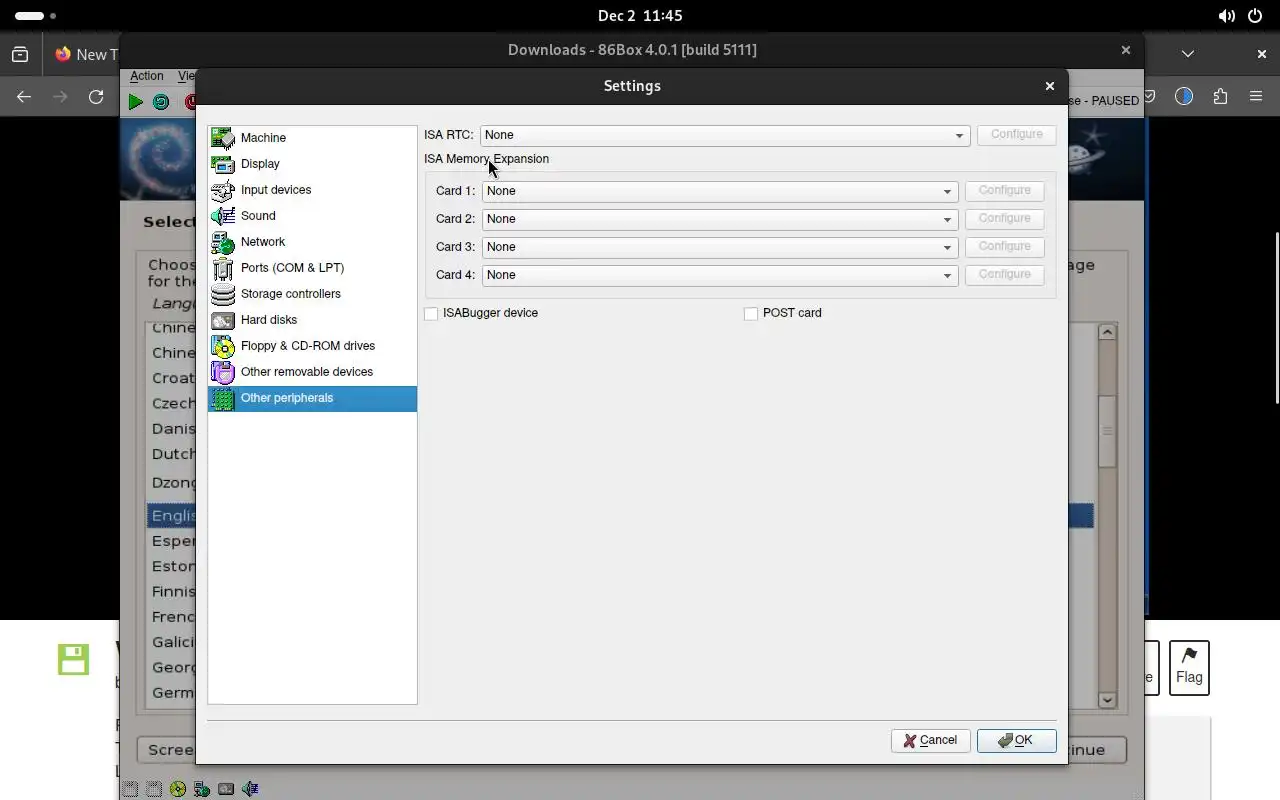Enable the POST card checkbox
Screen dimensions: 1280x800
click(x=751, y=314)
